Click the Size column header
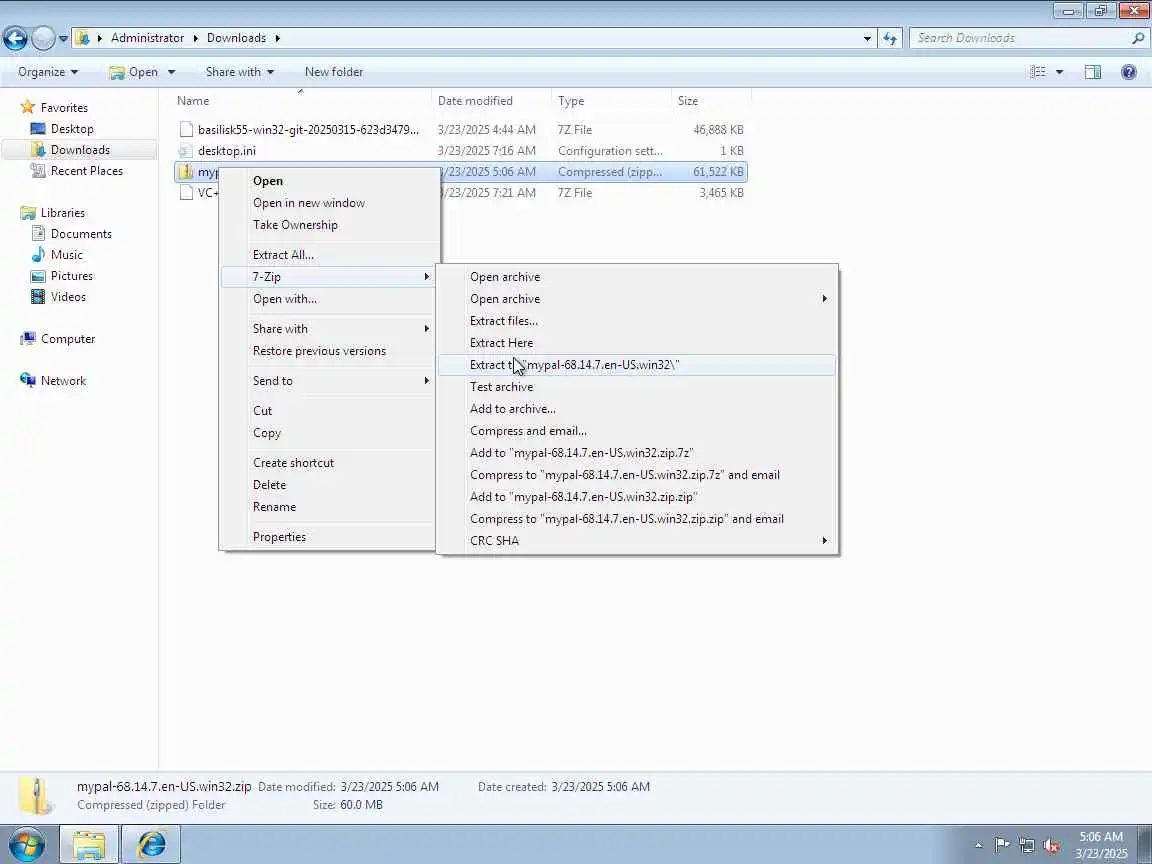 711,101
